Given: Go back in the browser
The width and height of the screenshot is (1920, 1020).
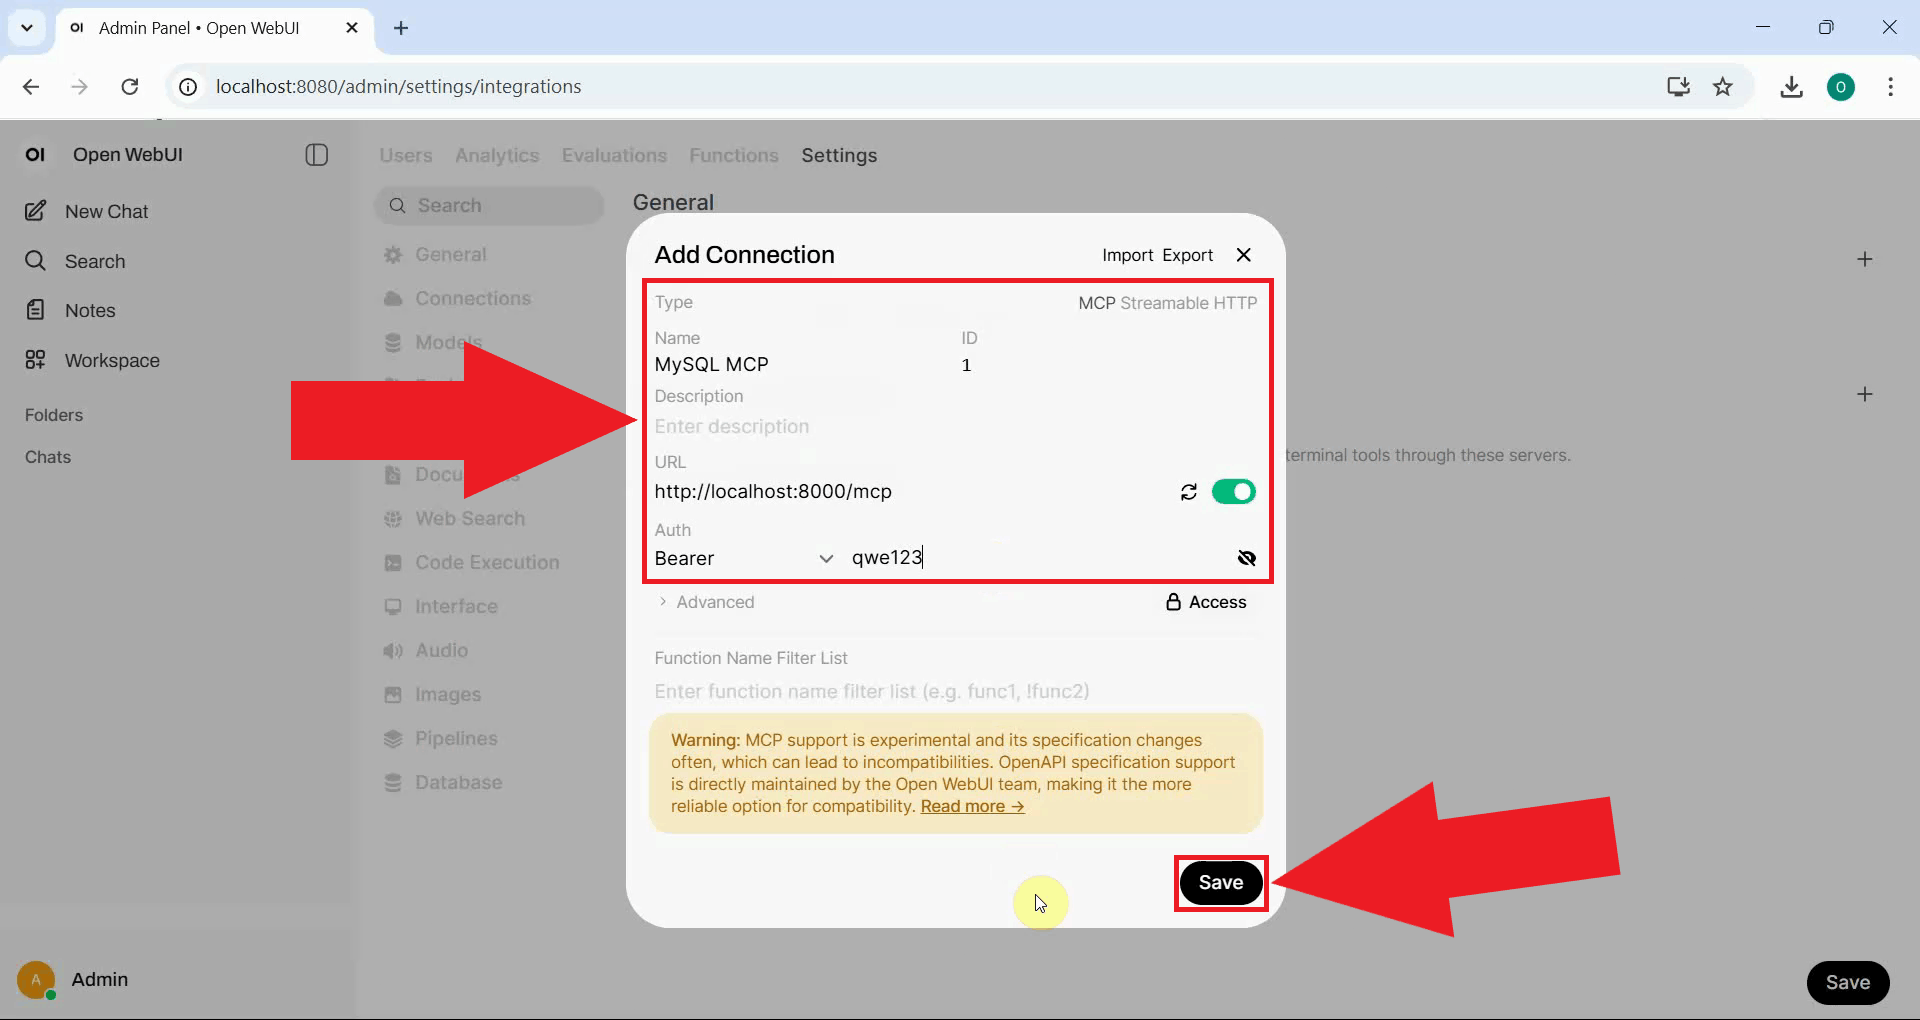Looking at the screenshot, I should pos(31,87).
